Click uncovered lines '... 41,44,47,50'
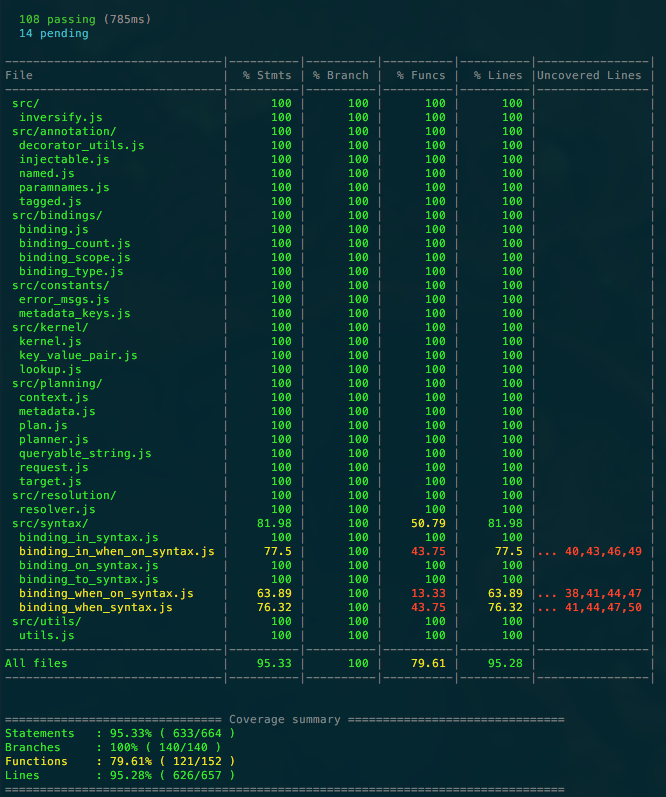This screenshot has width=666, height=797. pyautogui.click(x=590, y=607)
